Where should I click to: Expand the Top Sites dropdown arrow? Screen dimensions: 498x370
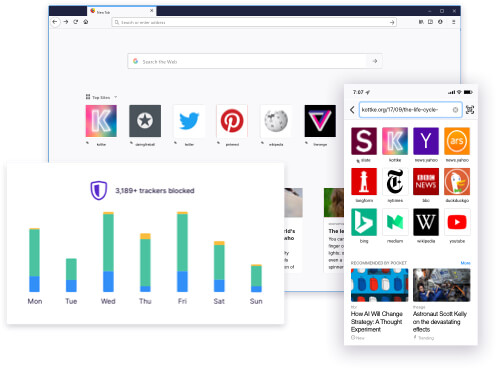[116, 97]
